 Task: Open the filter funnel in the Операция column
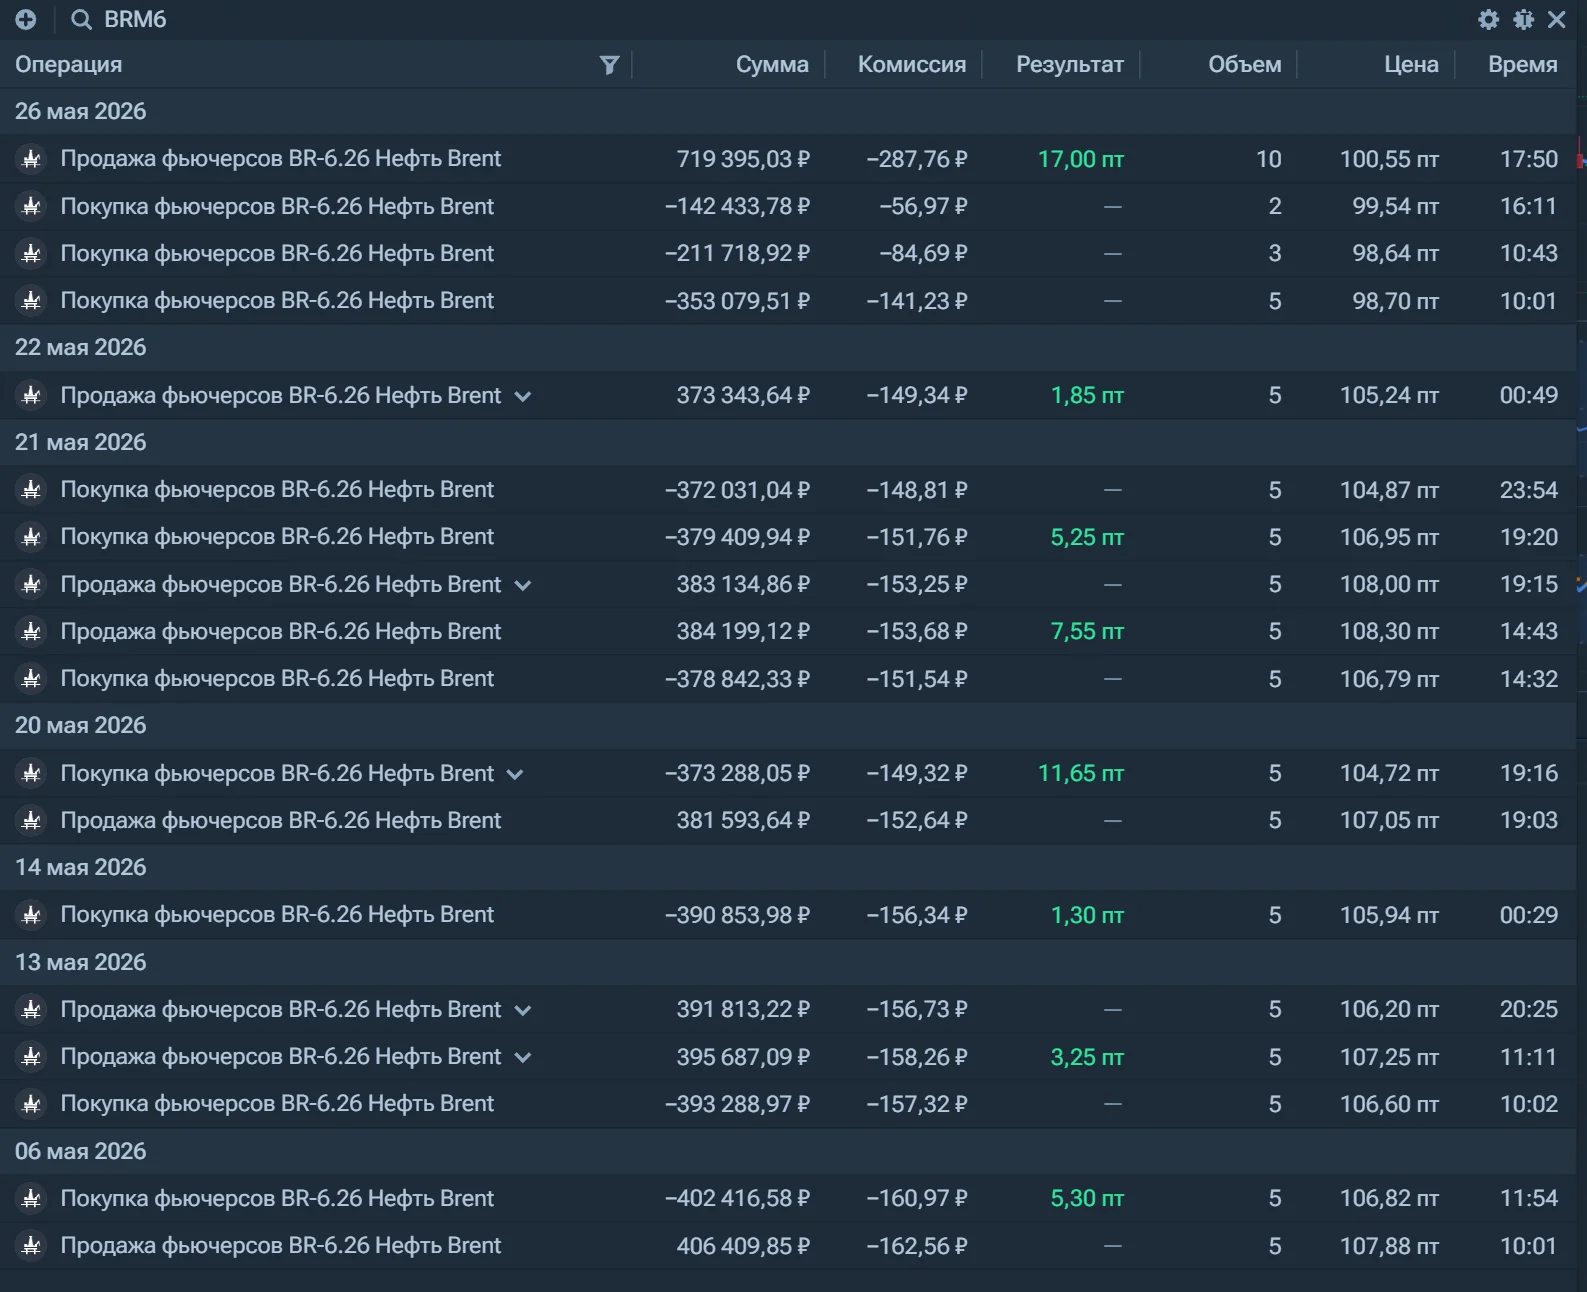[609, 65]
